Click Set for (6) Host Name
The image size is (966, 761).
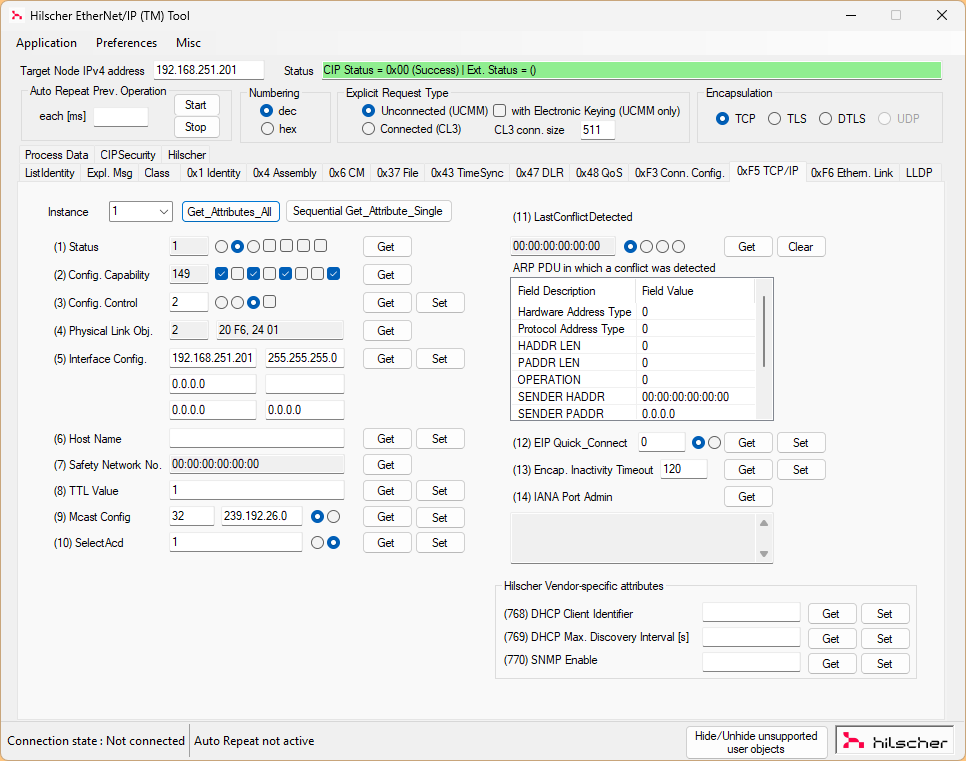[440, 439]
